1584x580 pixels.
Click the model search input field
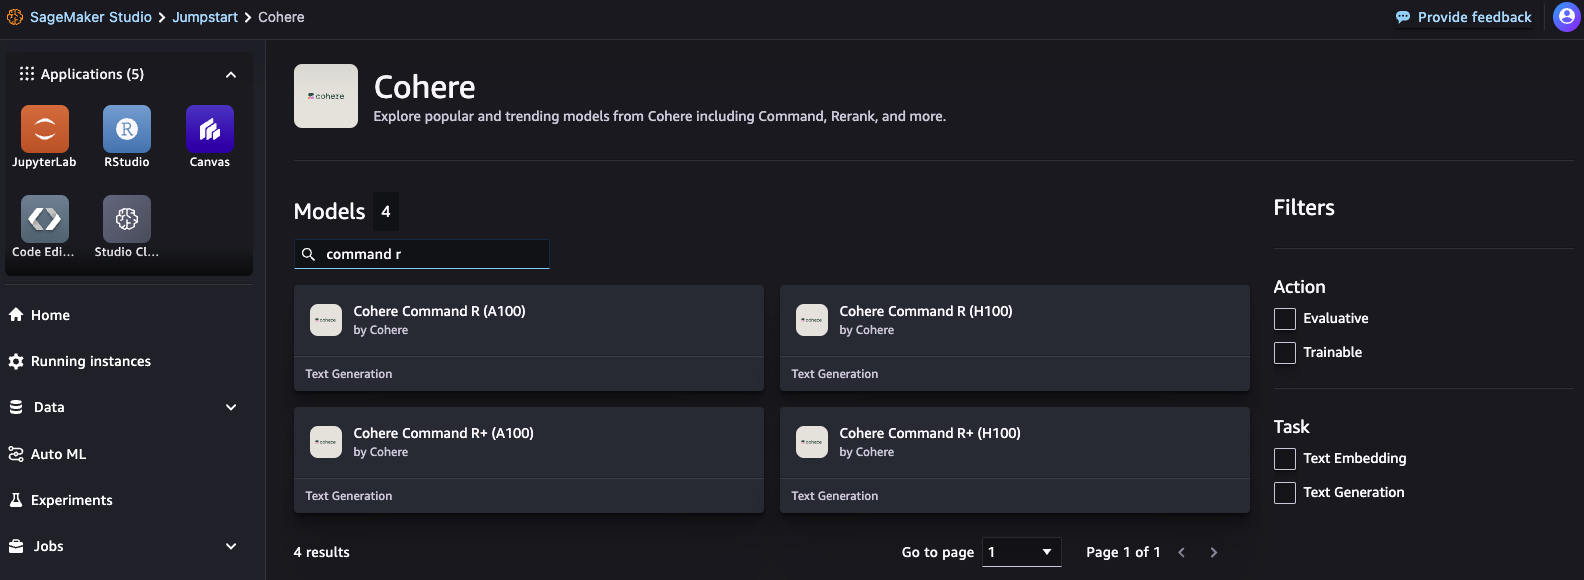422,254
